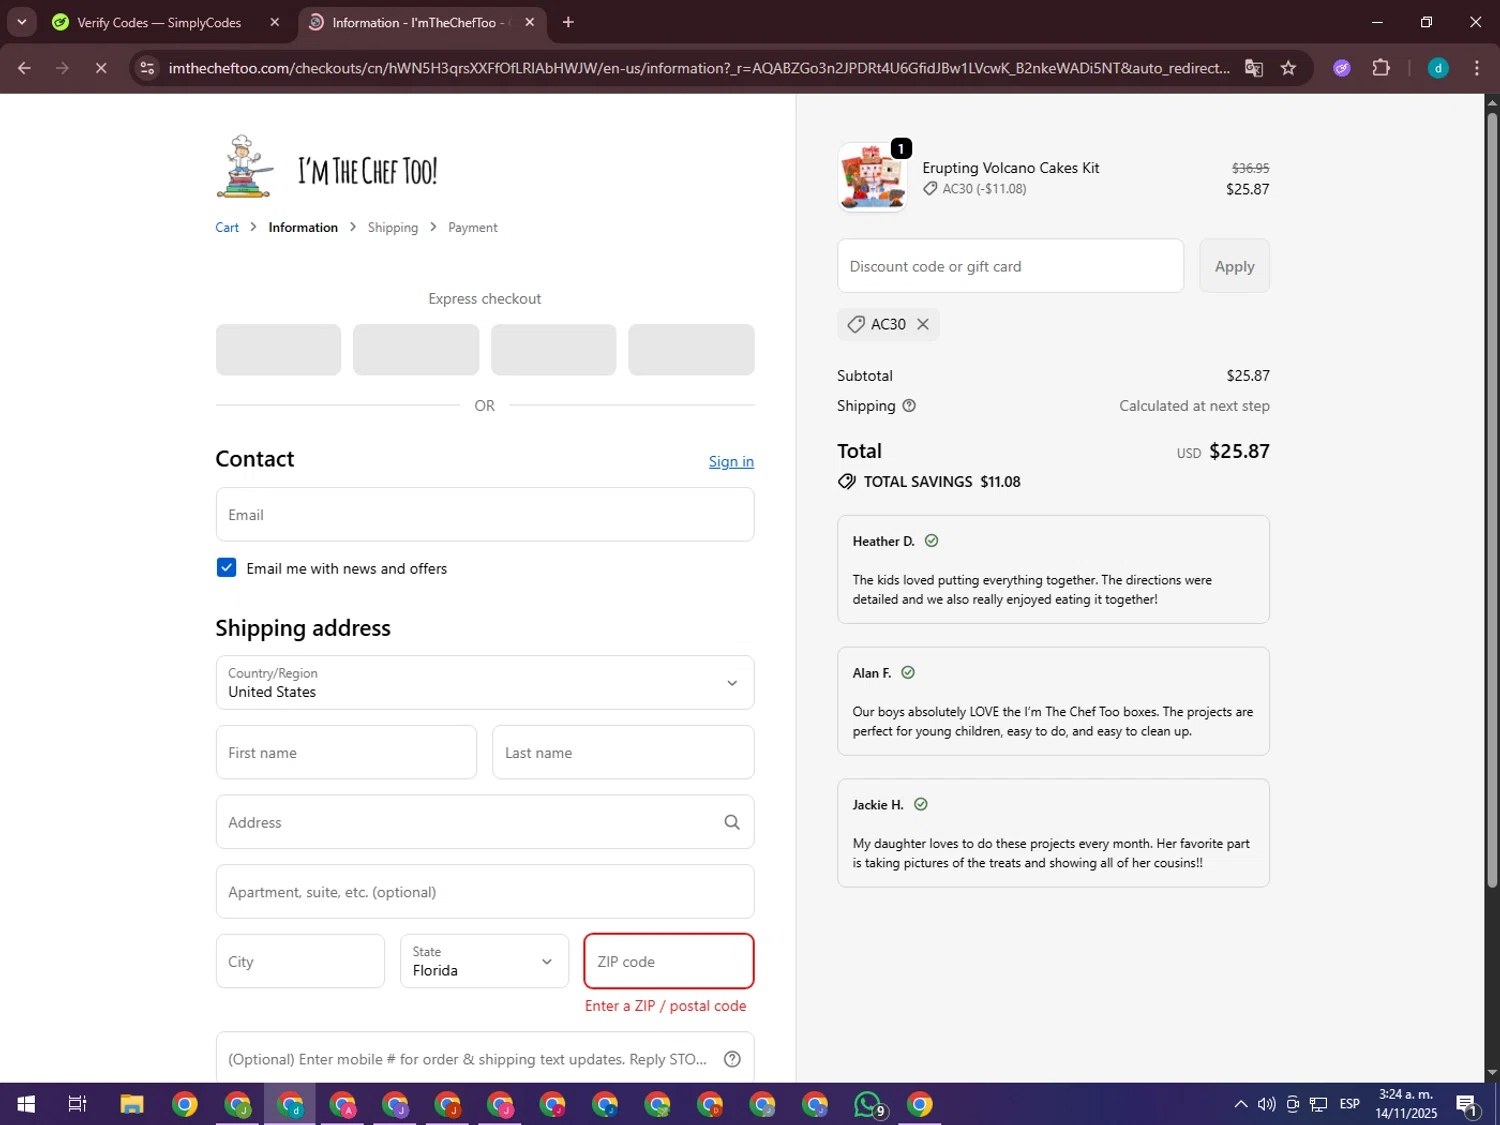Viewport: 1500px width, 1125px height.
Task: Open a new browser tab
Action: click(568, 22)
